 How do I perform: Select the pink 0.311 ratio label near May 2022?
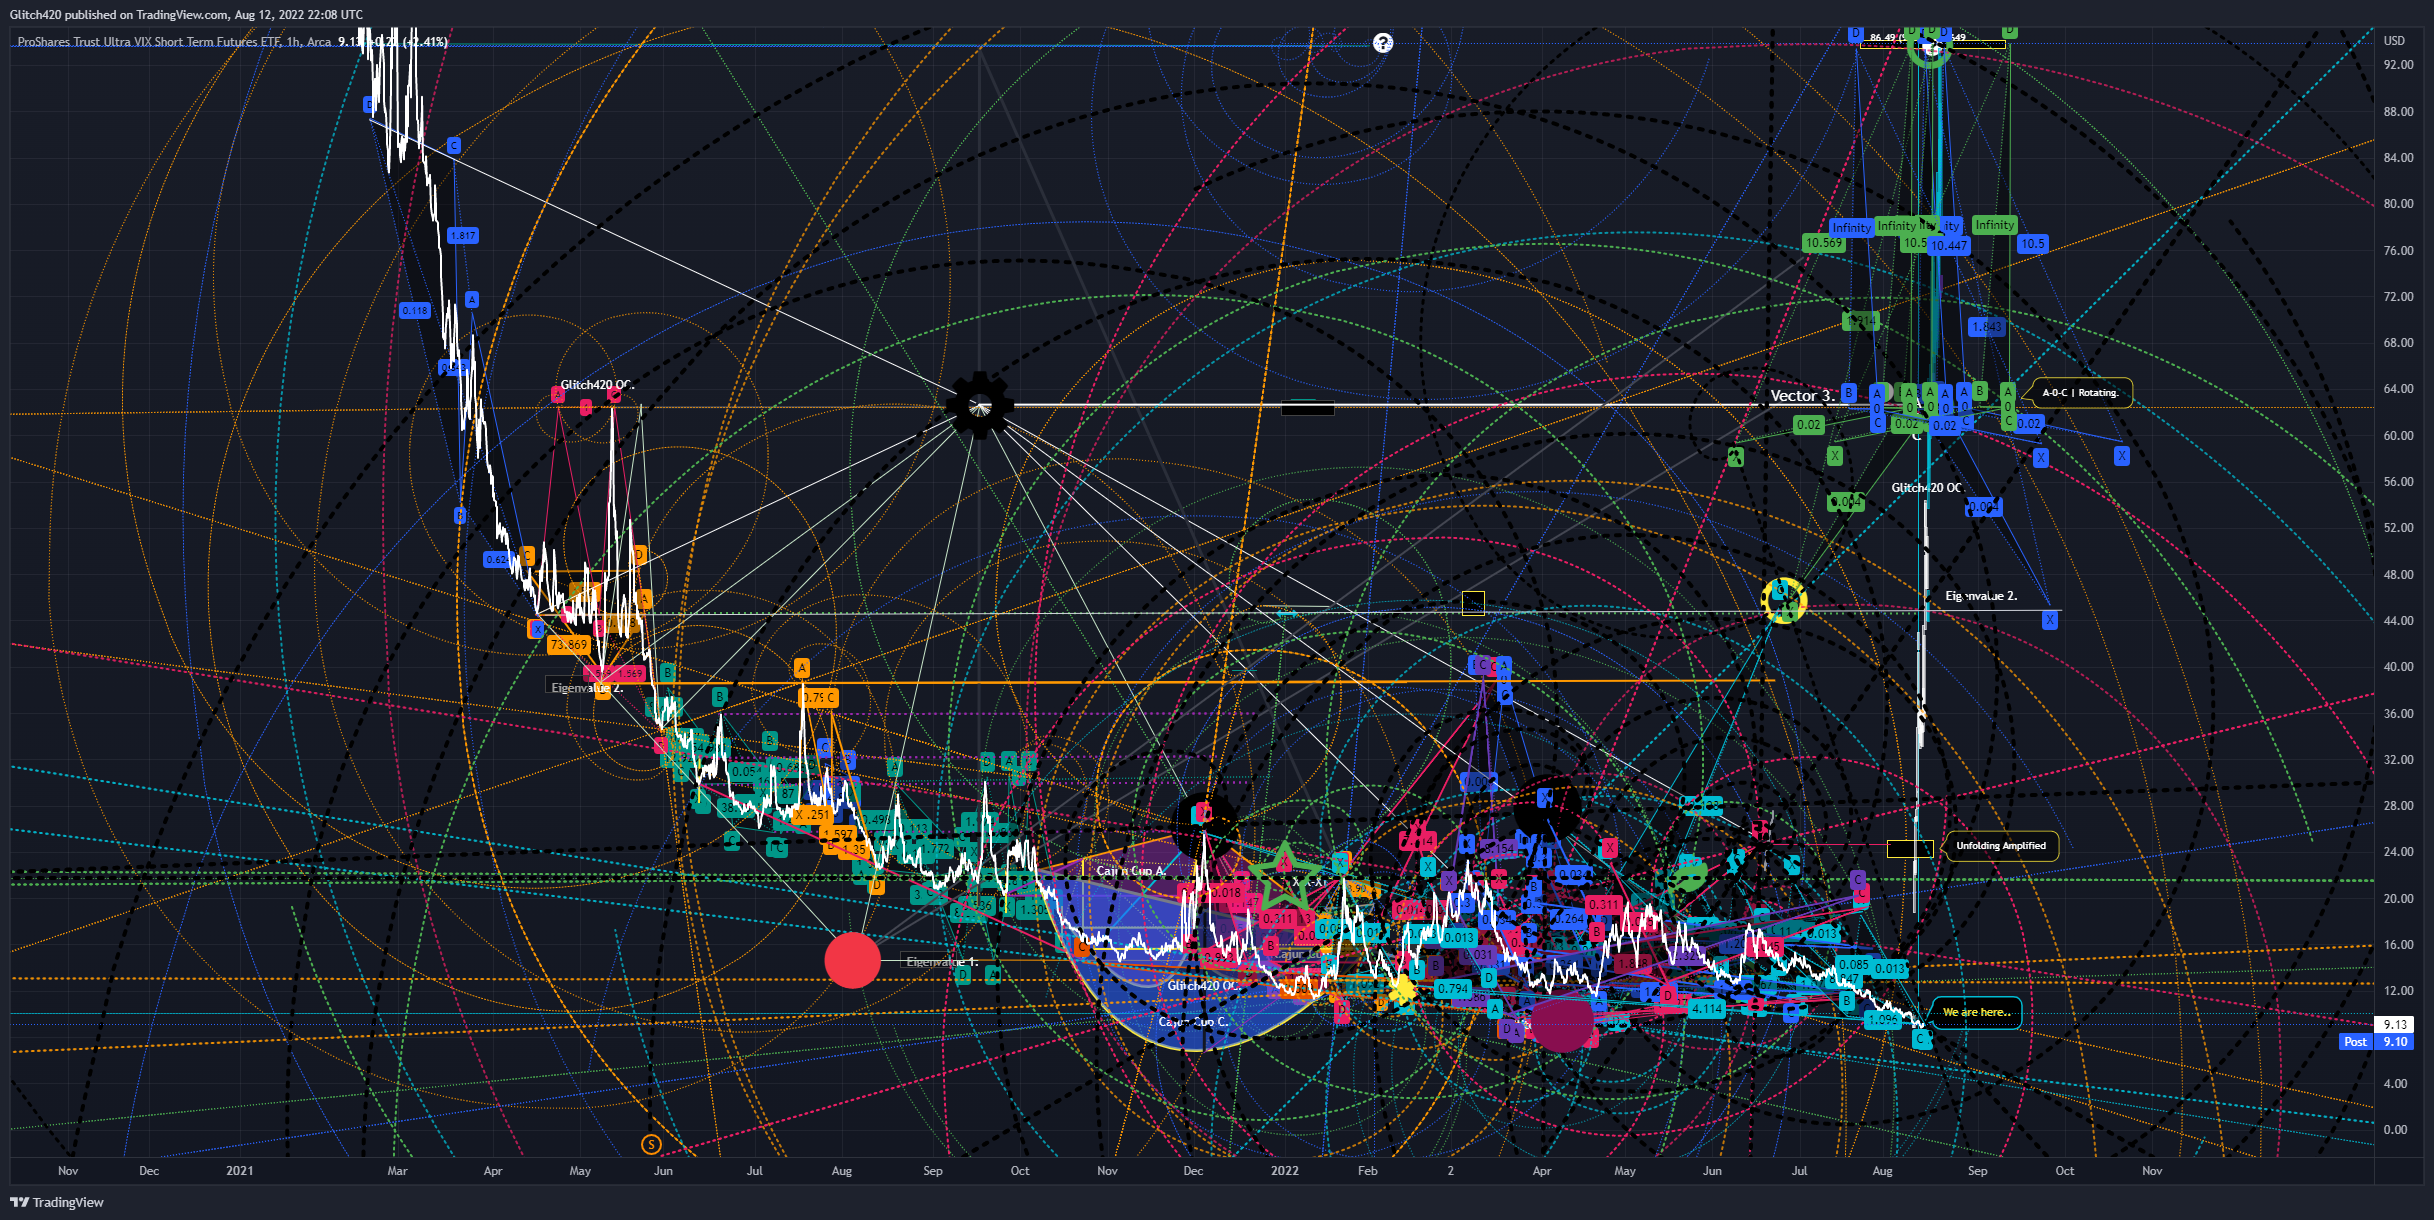(x=1604, y=904)
